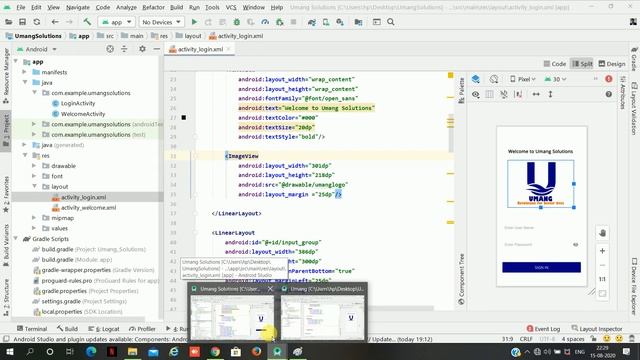The image size is (640, 360).
Task: Show the design error red indicator
Action: tap(609, 79)
